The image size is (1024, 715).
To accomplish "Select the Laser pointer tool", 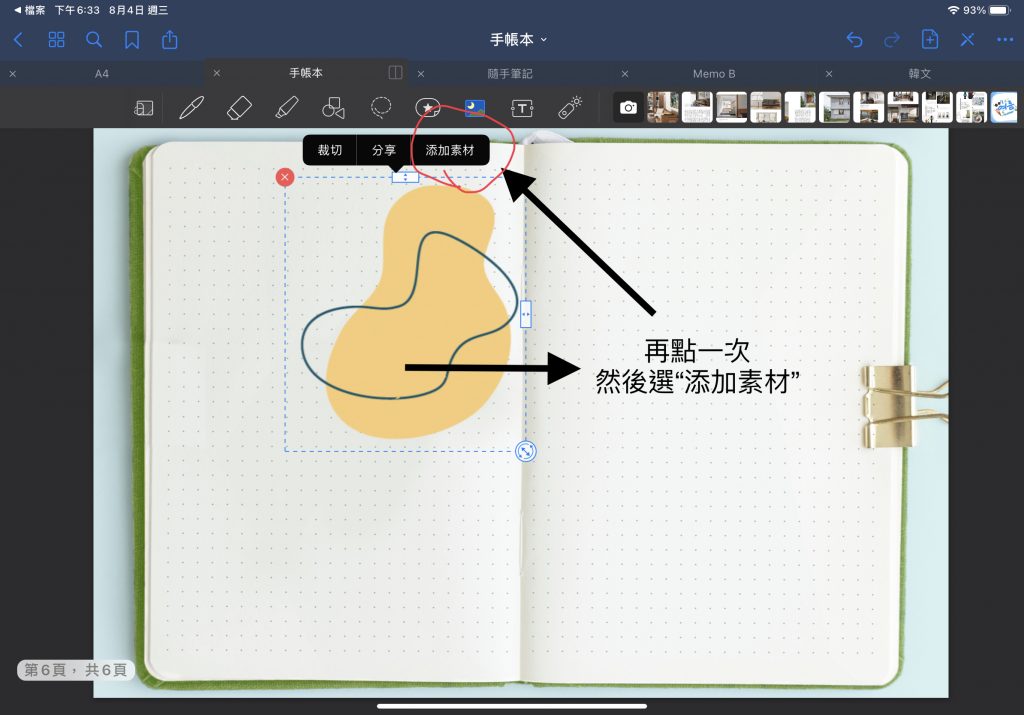I will click(x=569, y=107).
